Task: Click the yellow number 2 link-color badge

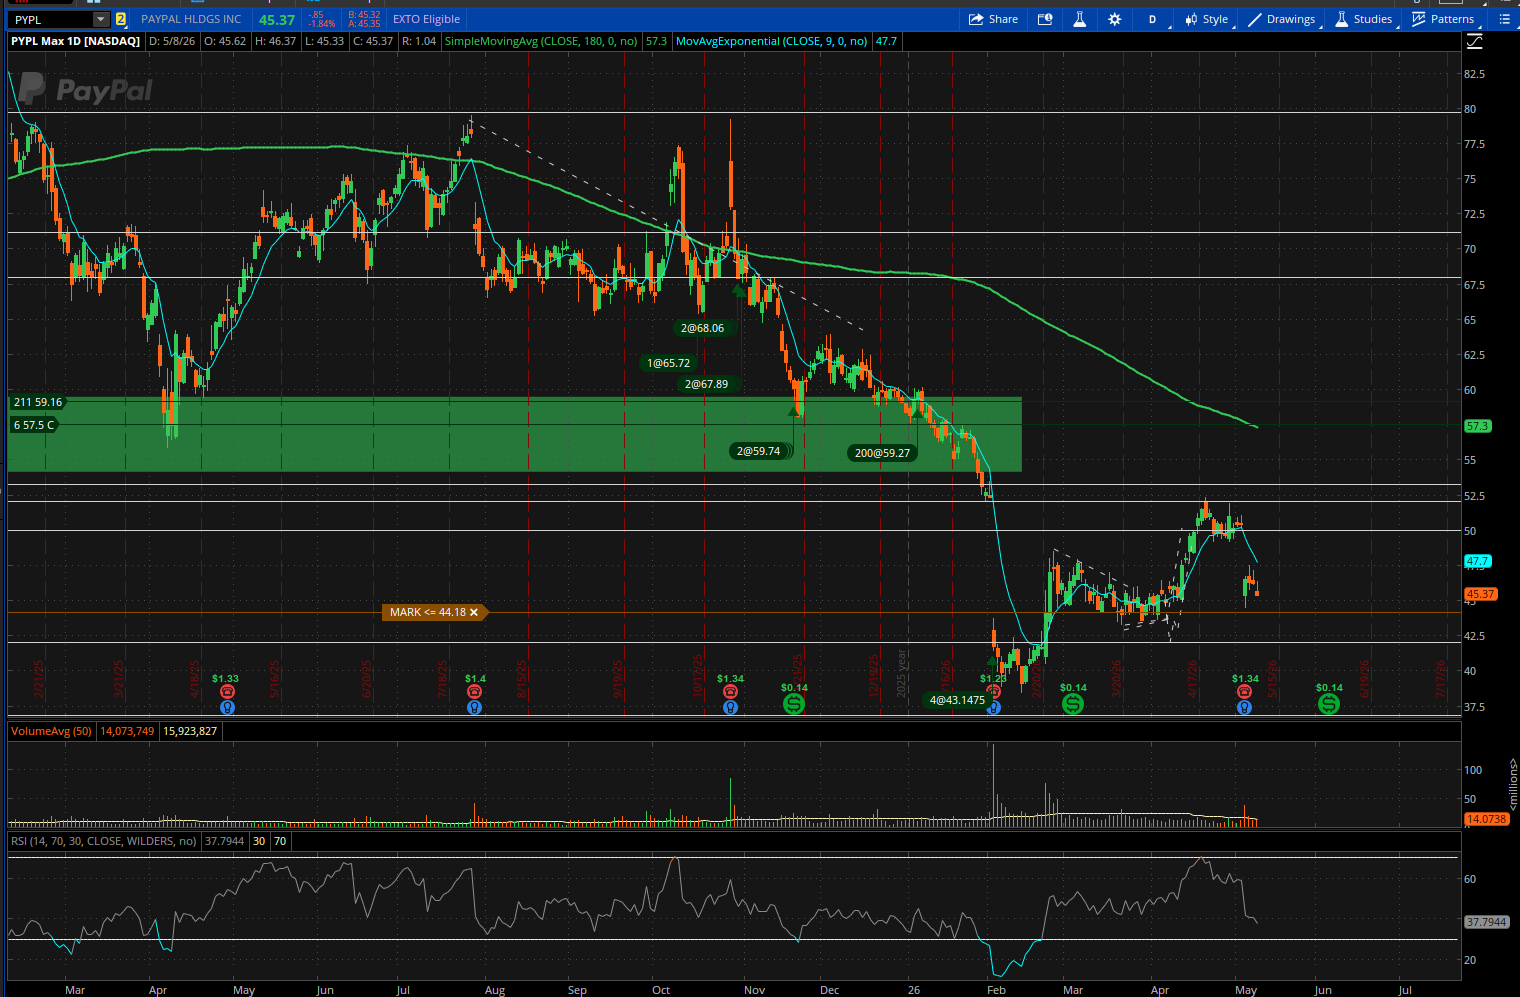Action: point(121,19)
